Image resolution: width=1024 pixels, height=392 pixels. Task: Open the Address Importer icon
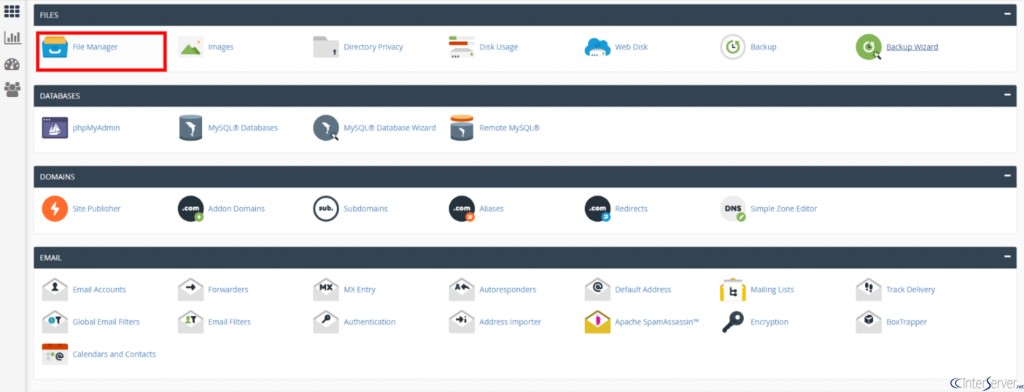click(x=462, y=322)
